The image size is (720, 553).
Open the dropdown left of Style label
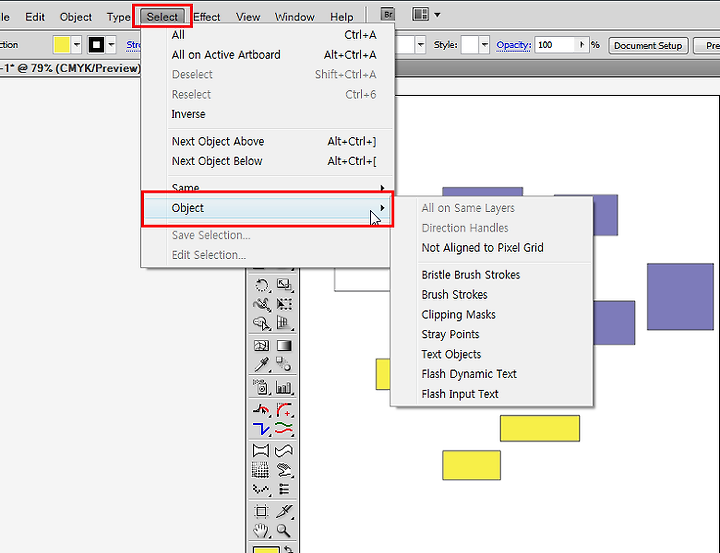(421, 45)
